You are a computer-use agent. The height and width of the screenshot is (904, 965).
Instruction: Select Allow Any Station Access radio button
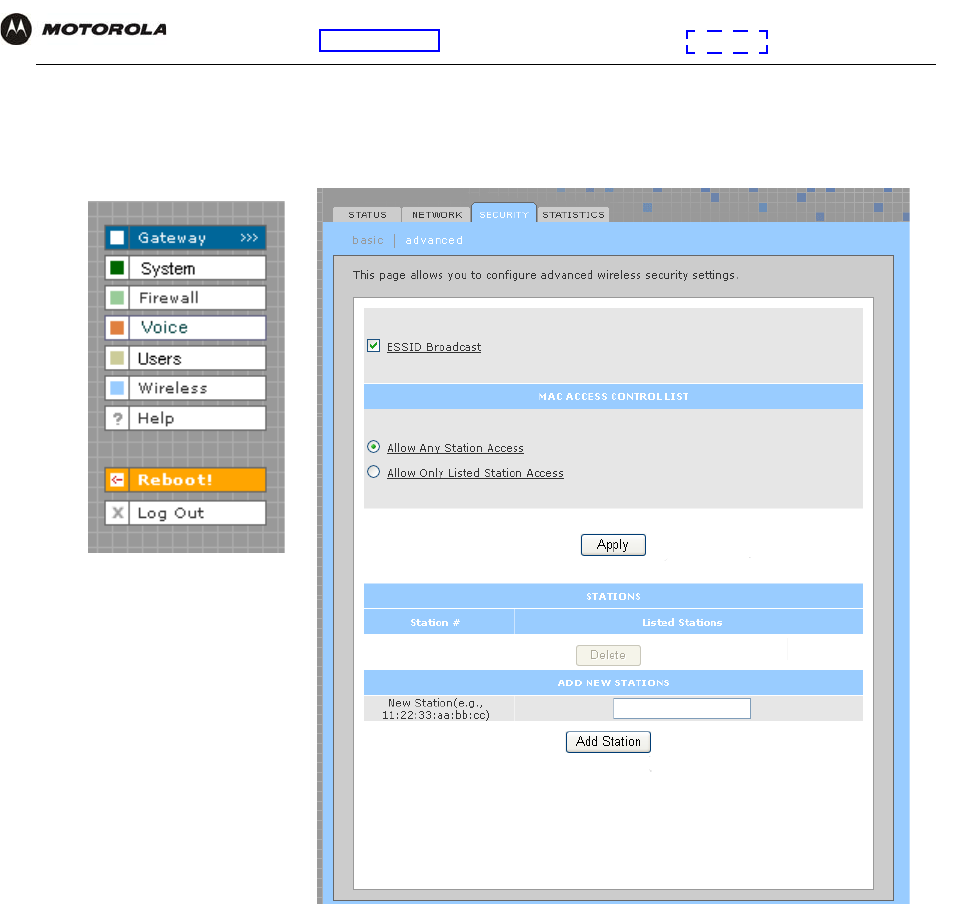tap(374, 447)
